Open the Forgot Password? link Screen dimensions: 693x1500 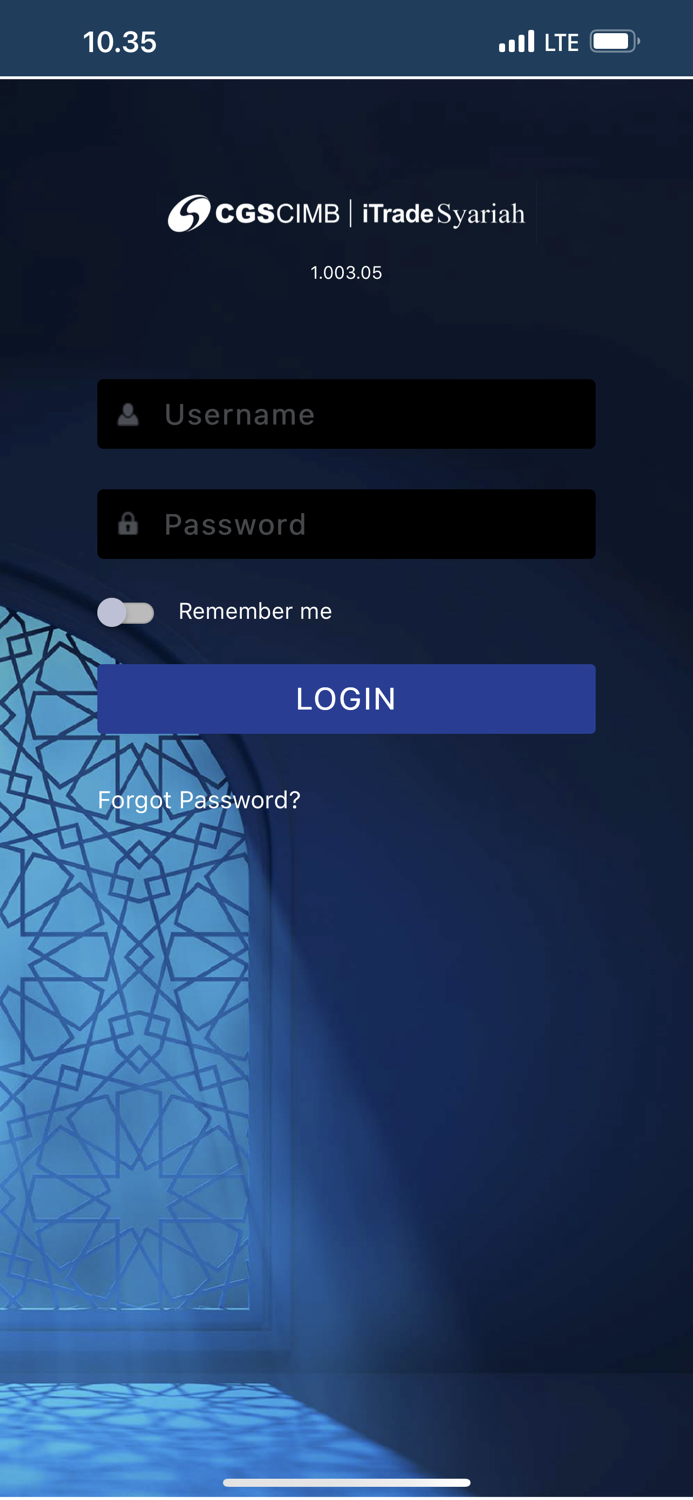199,800
